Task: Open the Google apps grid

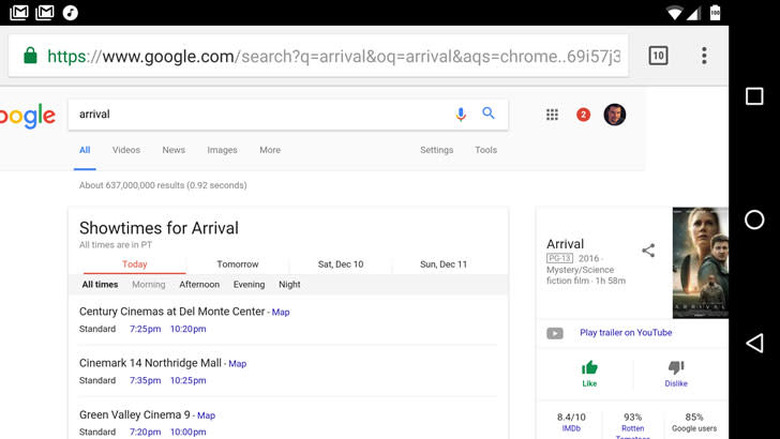Action: (552, 115)
